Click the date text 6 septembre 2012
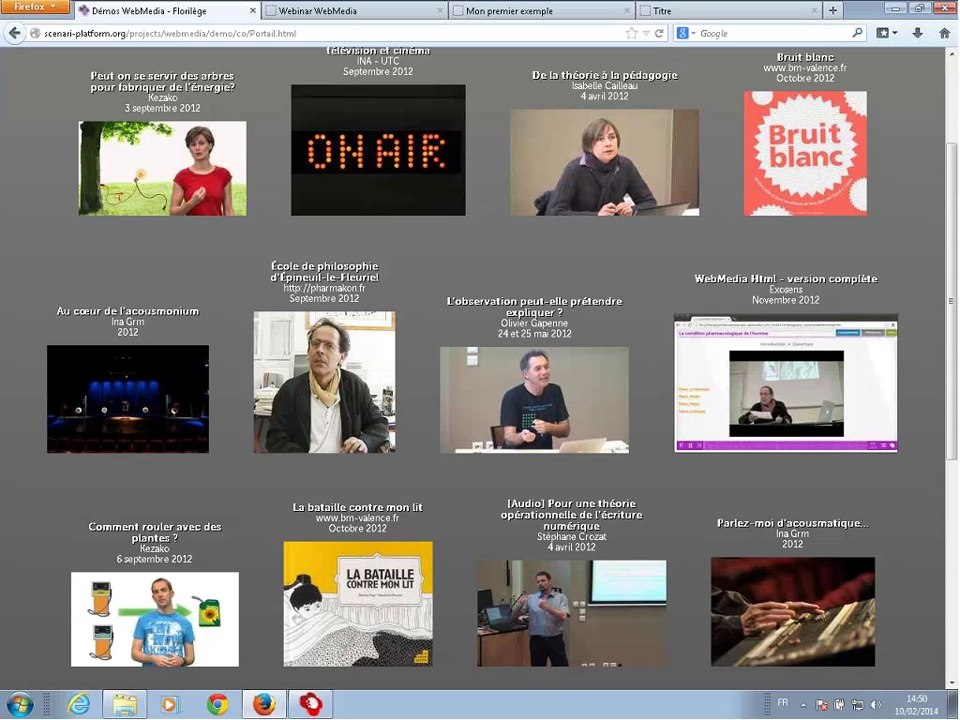Image resolution: width=960 pixels, height=720 pixels. pos(154,559)
